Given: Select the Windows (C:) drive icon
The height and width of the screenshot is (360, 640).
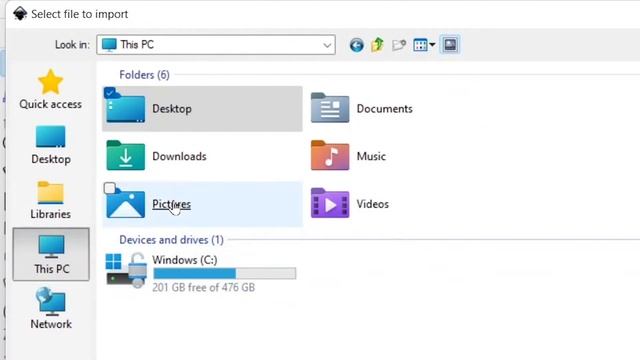Looking at the screenshot, I should coord(126,270).
